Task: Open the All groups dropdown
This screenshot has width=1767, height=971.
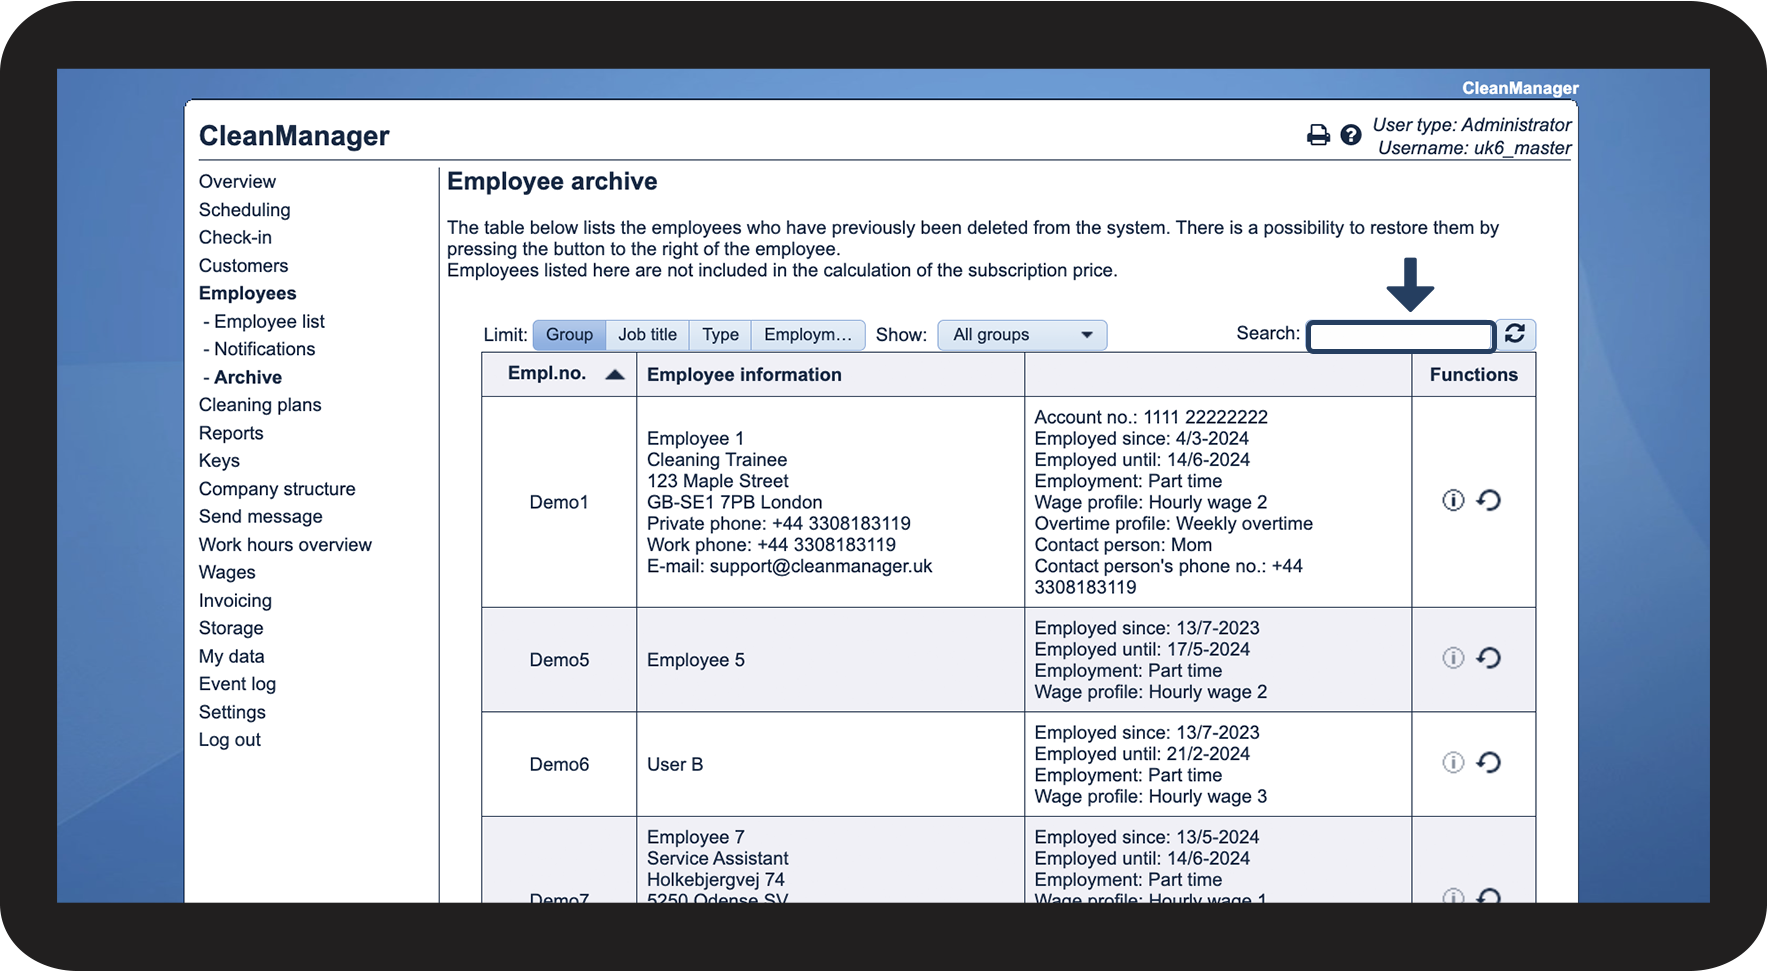Action: coord(1022,335)
